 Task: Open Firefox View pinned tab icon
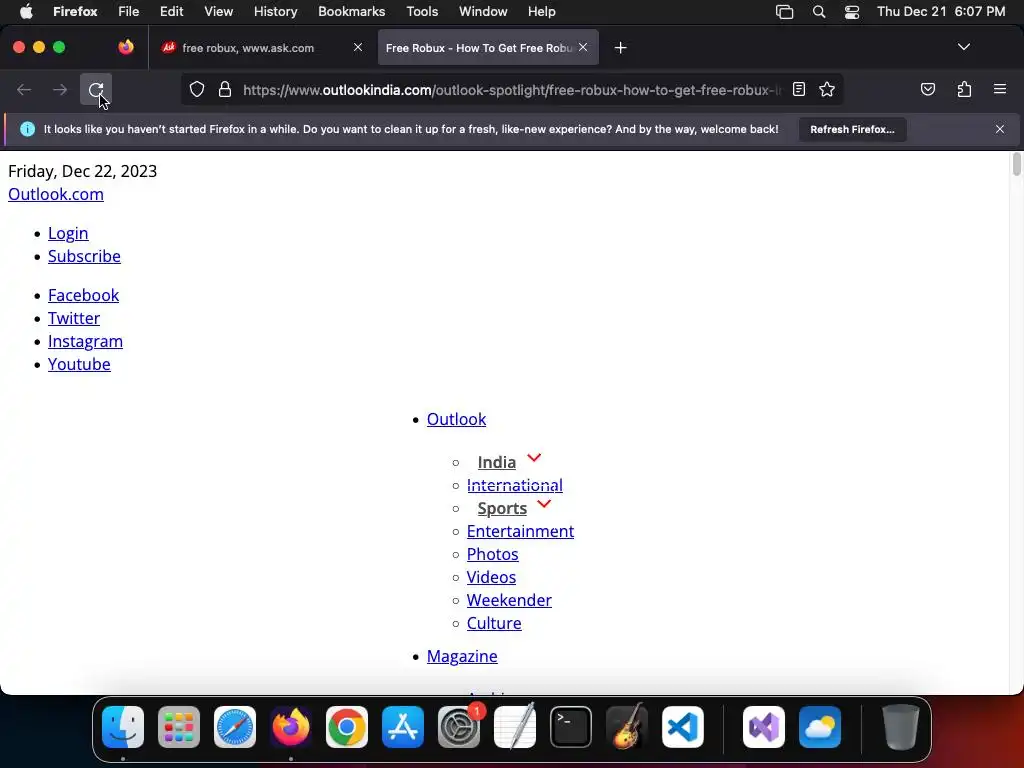(126, 47)
